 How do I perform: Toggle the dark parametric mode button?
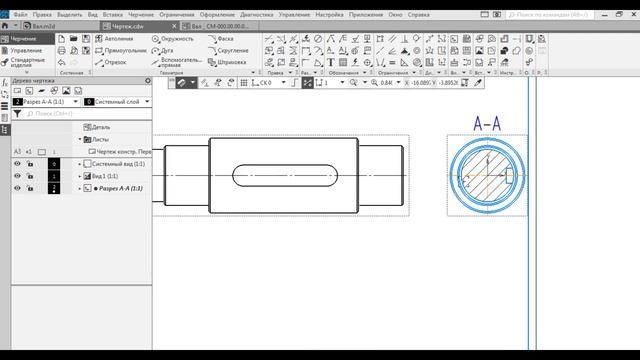tap(307, 83)
